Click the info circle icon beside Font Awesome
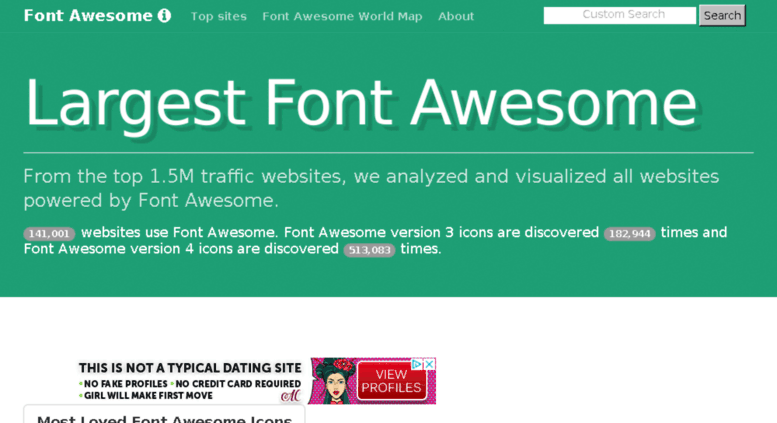Viewport: 777px width, 423px height. point(164,16)
